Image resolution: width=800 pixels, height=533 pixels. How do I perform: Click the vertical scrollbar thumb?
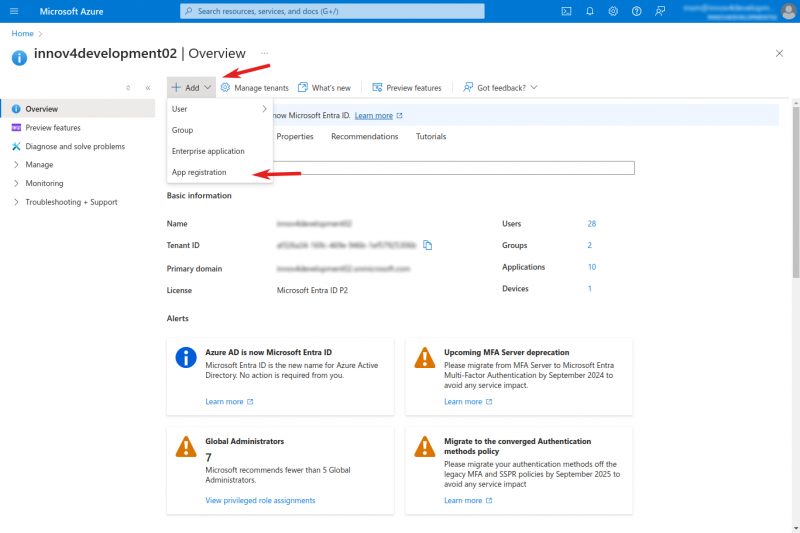pos(795,193)
